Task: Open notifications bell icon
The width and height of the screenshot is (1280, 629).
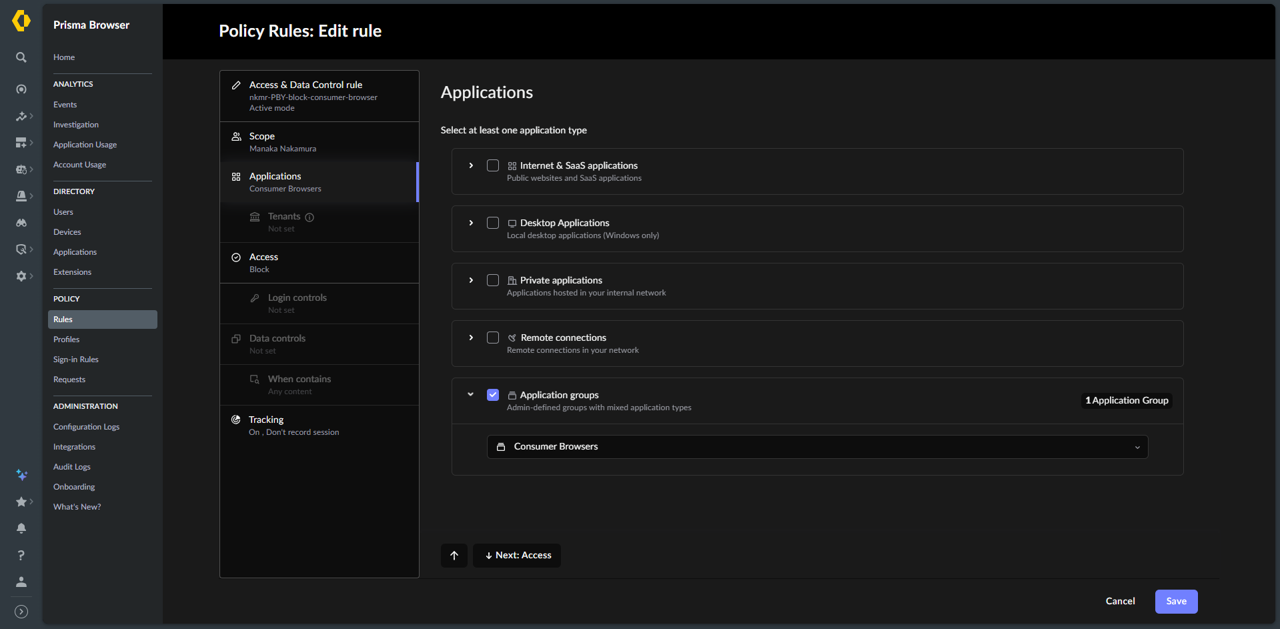Action: point(21,528)
